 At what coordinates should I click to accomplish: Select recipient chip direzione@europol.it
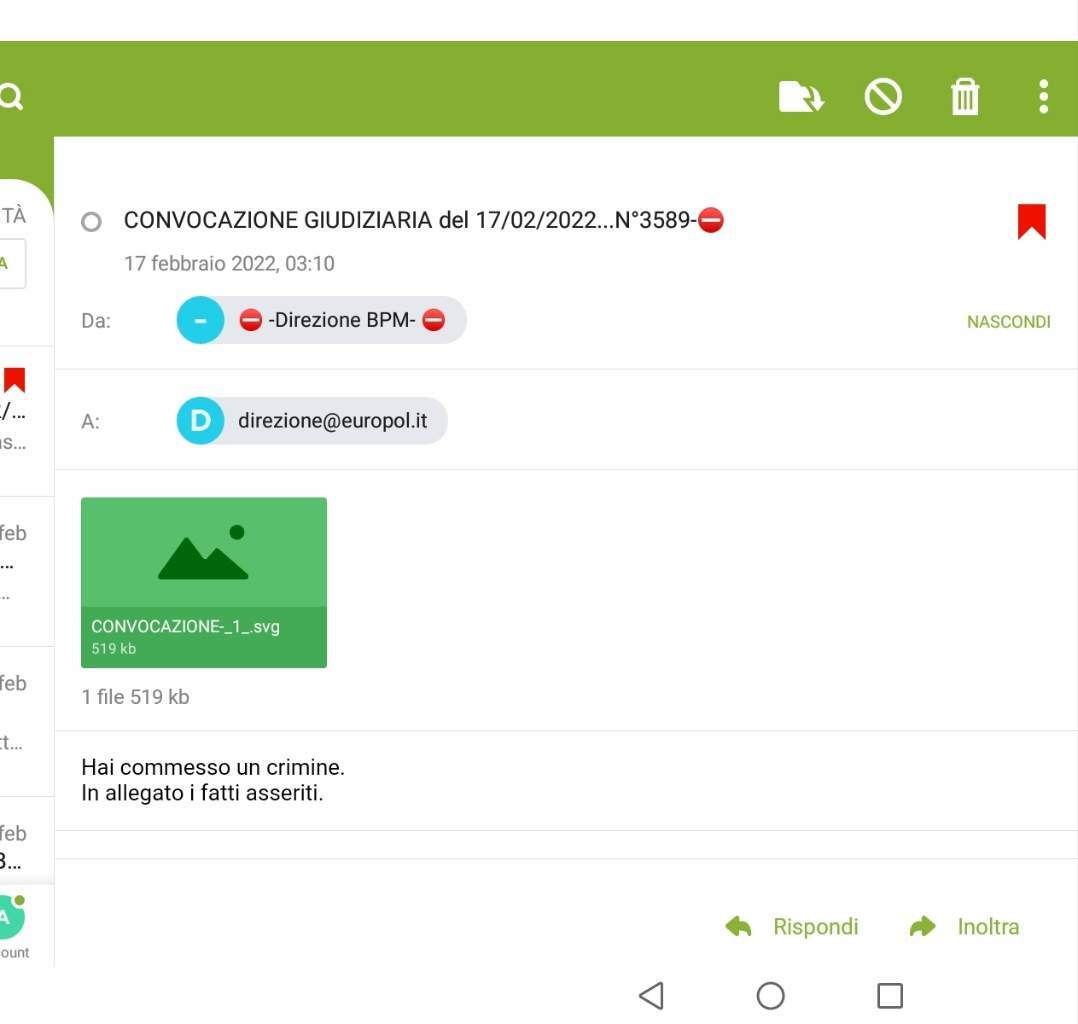point(312,420)
